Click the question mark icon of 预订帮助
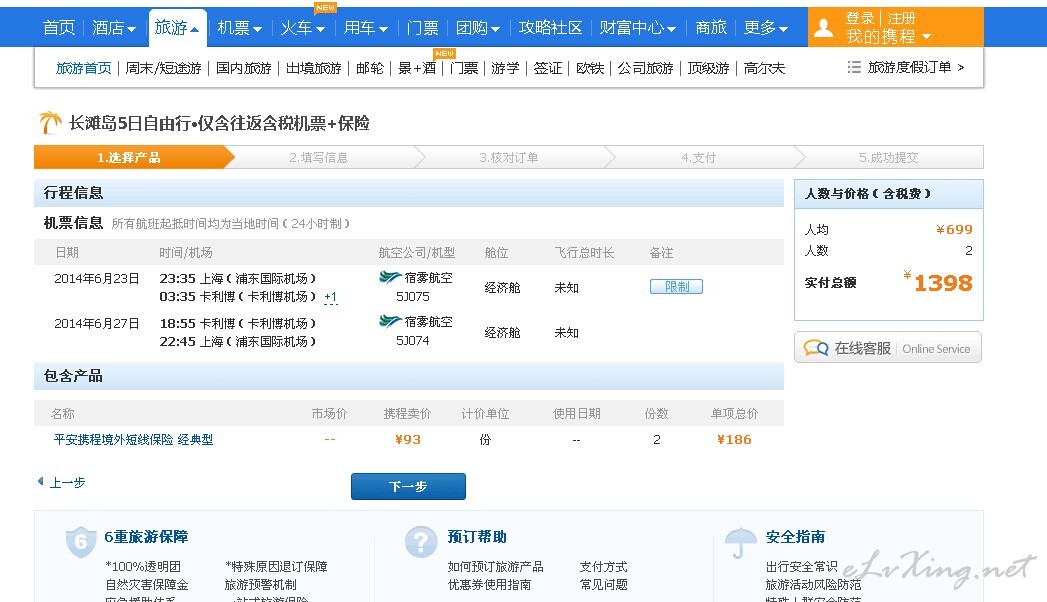1047x602 pixels. pos(421,541)
